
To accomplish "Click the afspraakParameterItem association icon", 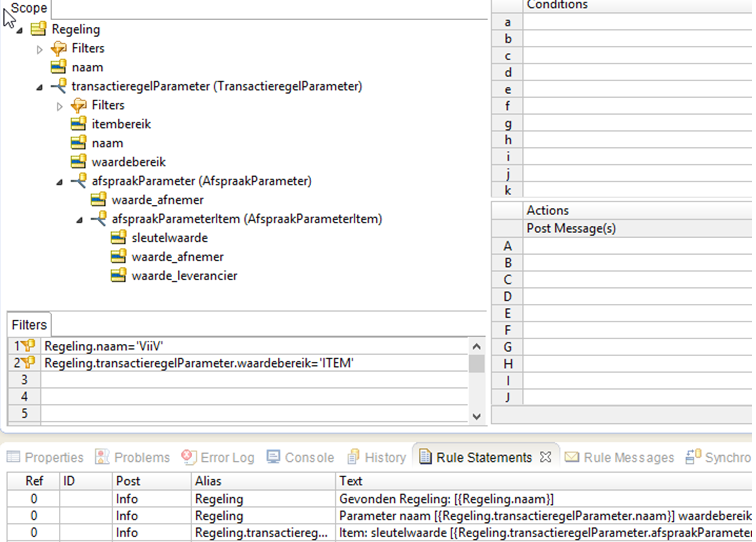I will click(x=99, y=219).
